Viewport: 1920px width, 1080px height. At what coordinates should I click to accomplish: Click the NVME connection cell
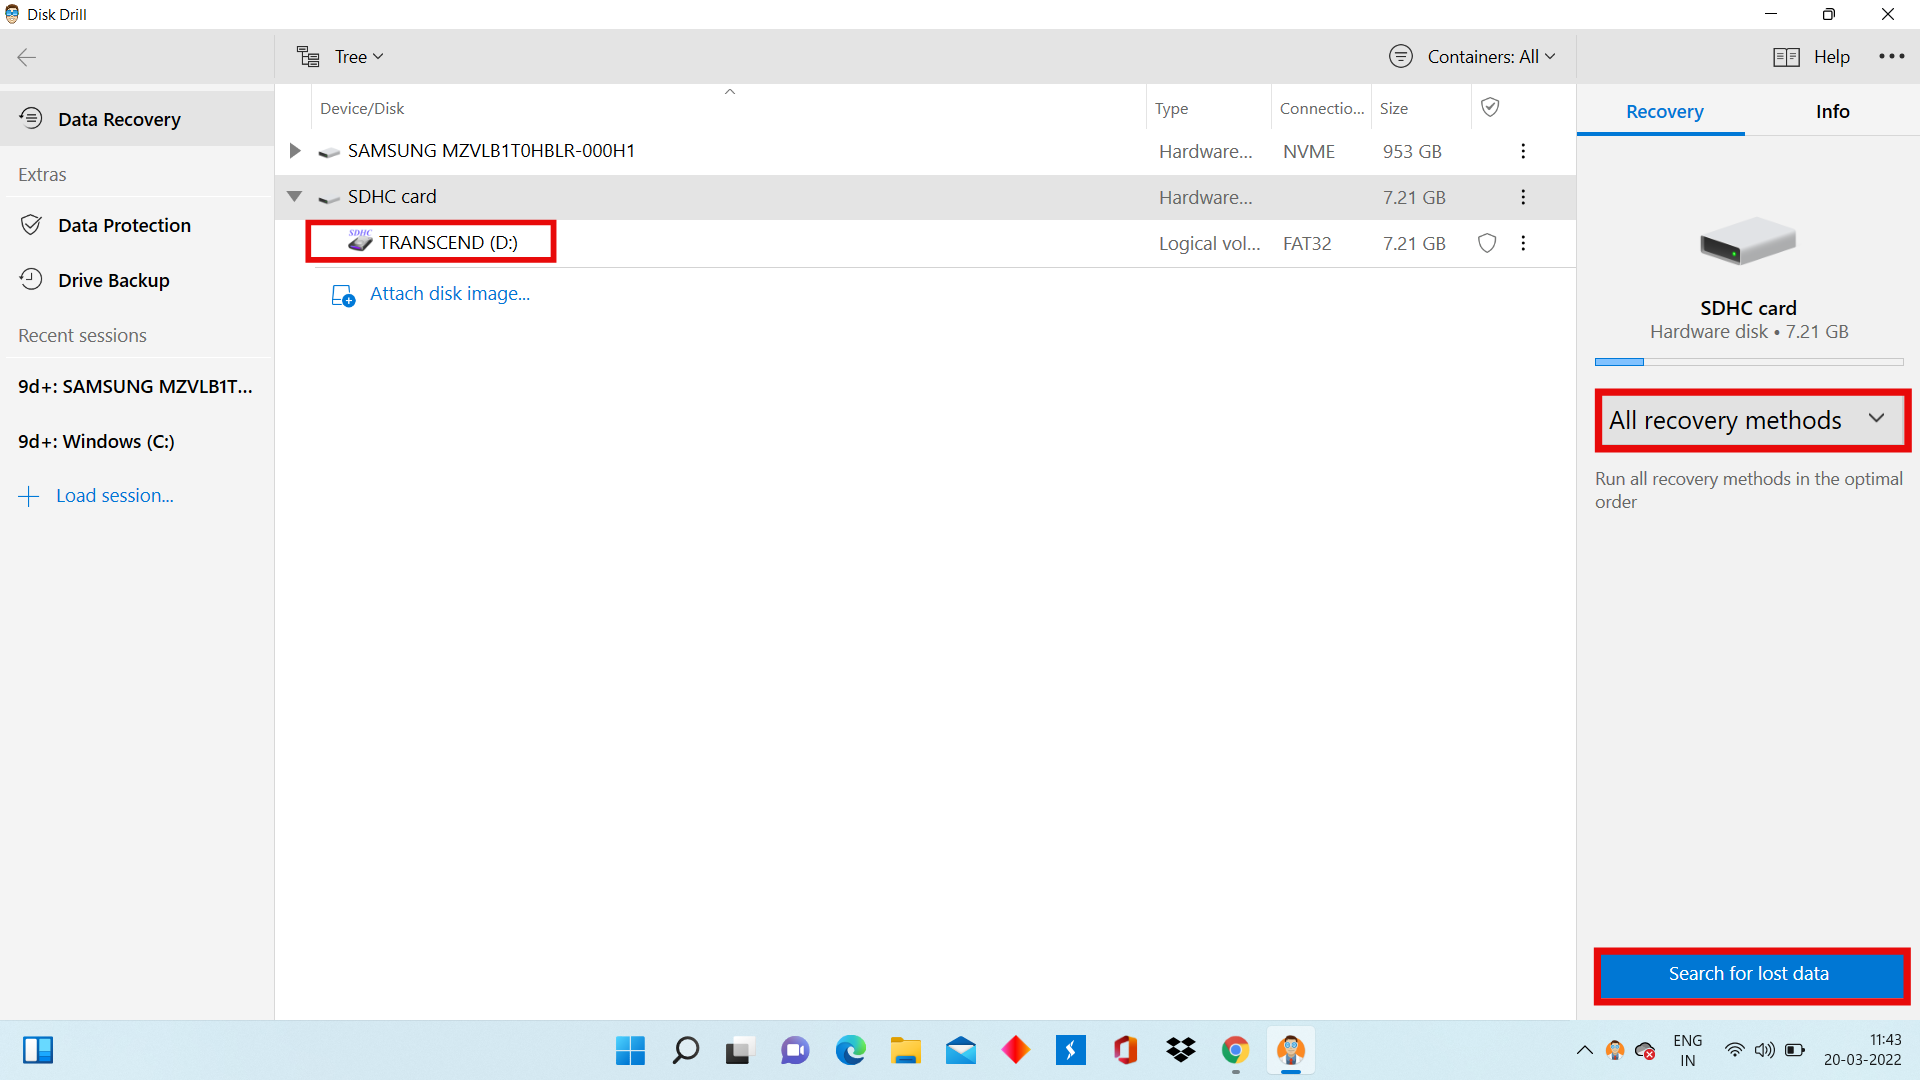pyautogui.click(x=1309, y=151)
